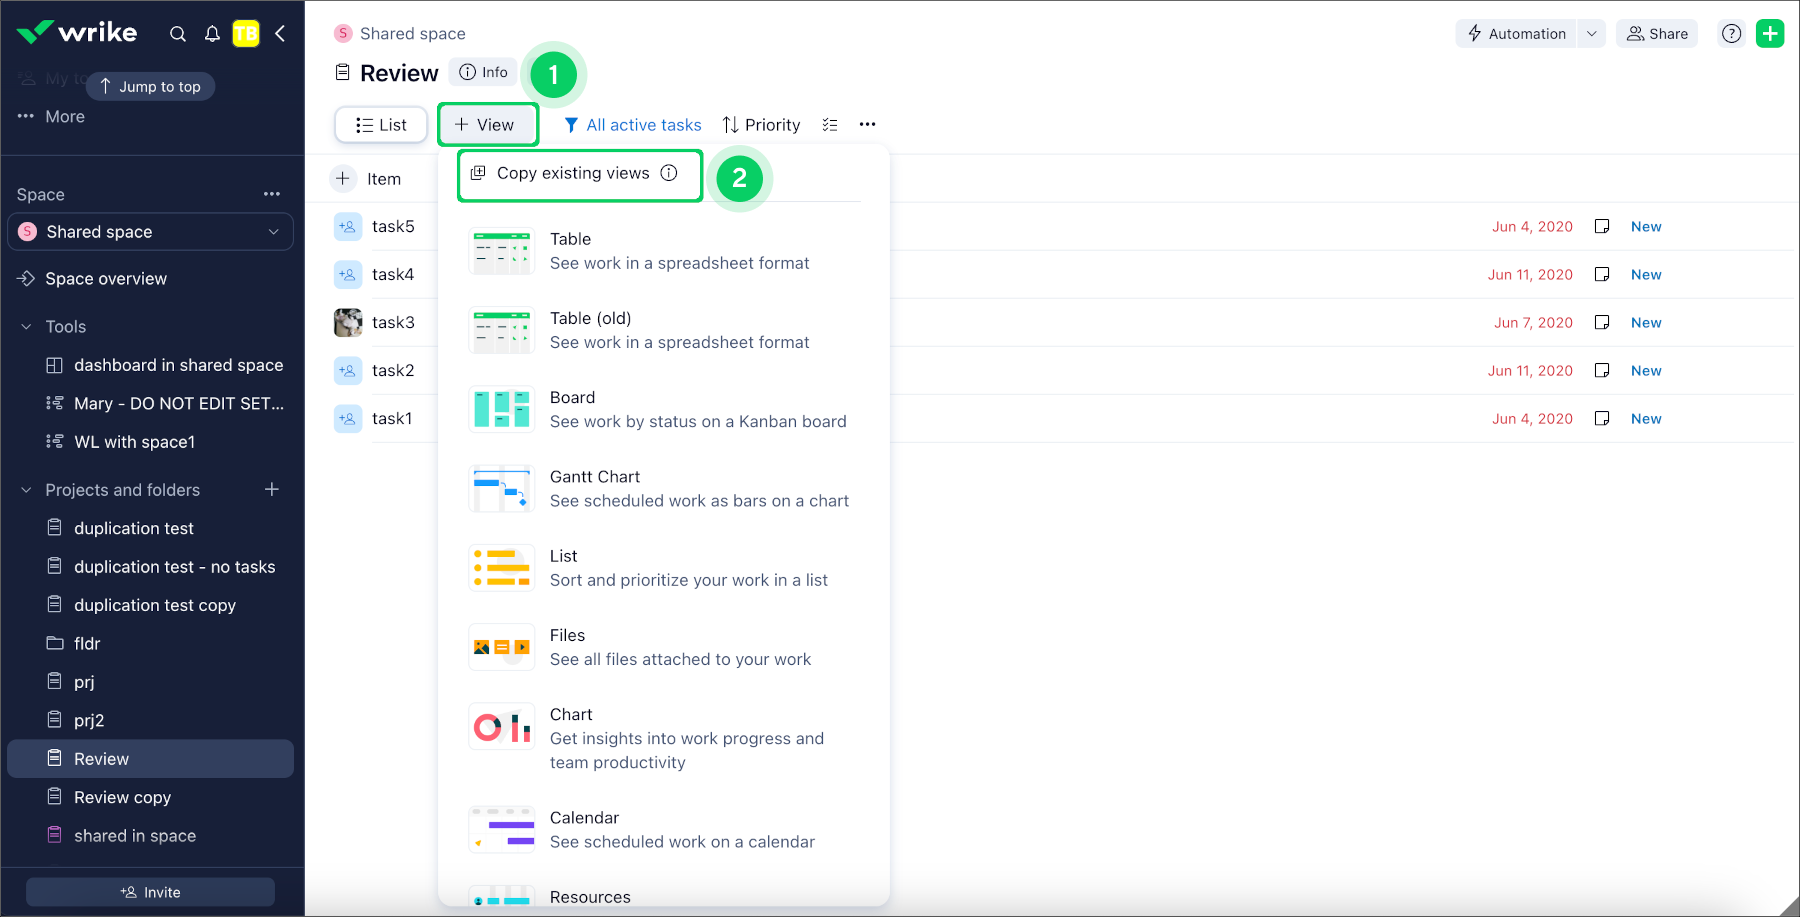Choose the Table (old) view option
The image size is (1800, 917).
[x=664, y=330]
